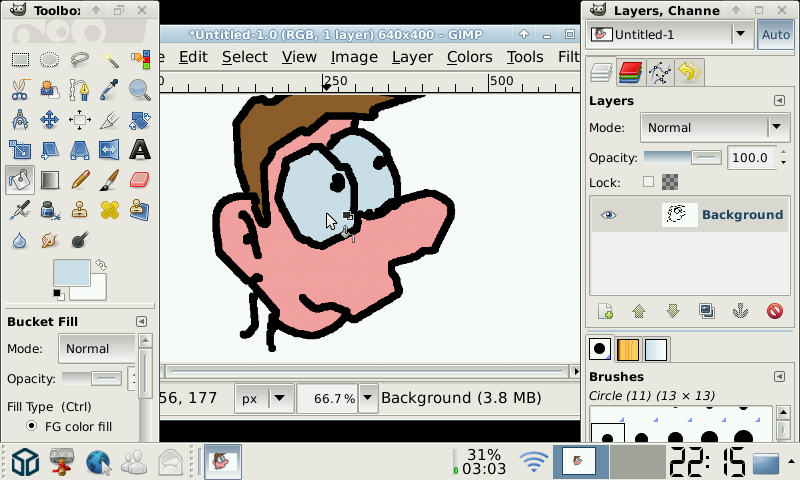The width and height of the screenshot is (800, 480).
Task: Open the Bucket Fill Mode dropdown
Action: [97, 349]
